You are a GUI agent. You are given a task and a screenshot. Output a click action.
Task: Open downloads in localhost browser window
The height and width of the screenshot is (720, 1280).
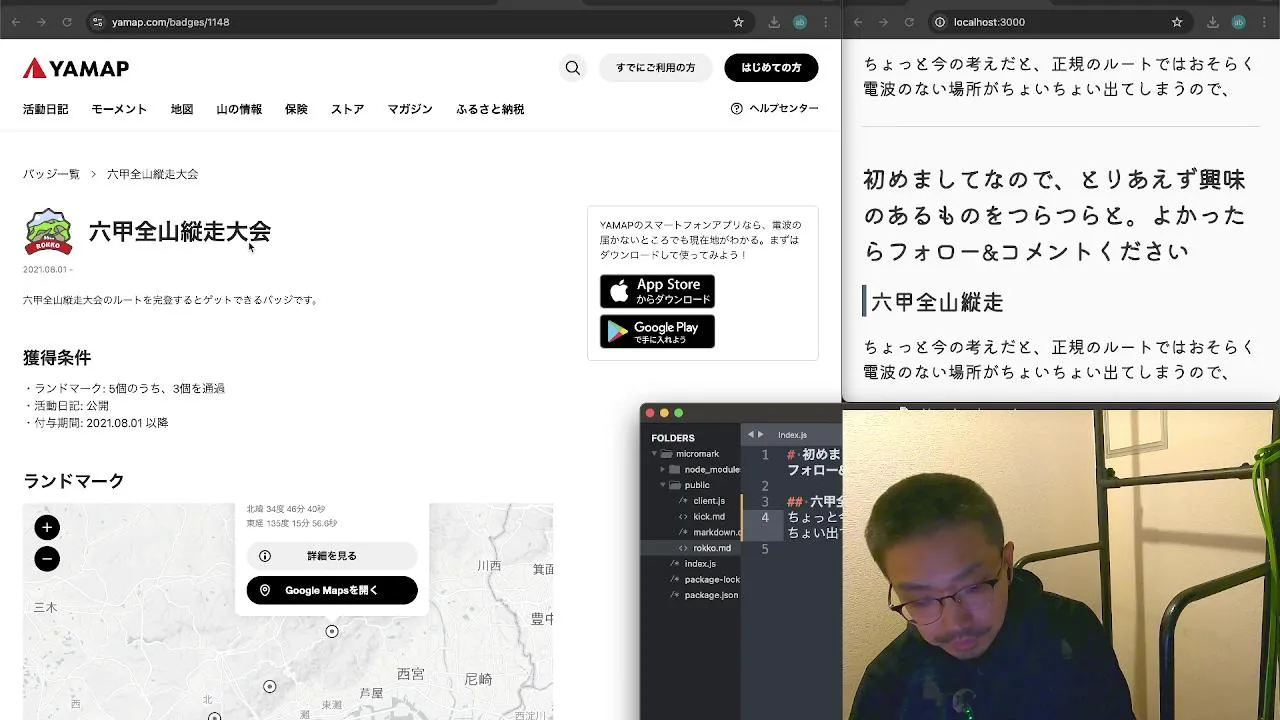point(1213,22)
